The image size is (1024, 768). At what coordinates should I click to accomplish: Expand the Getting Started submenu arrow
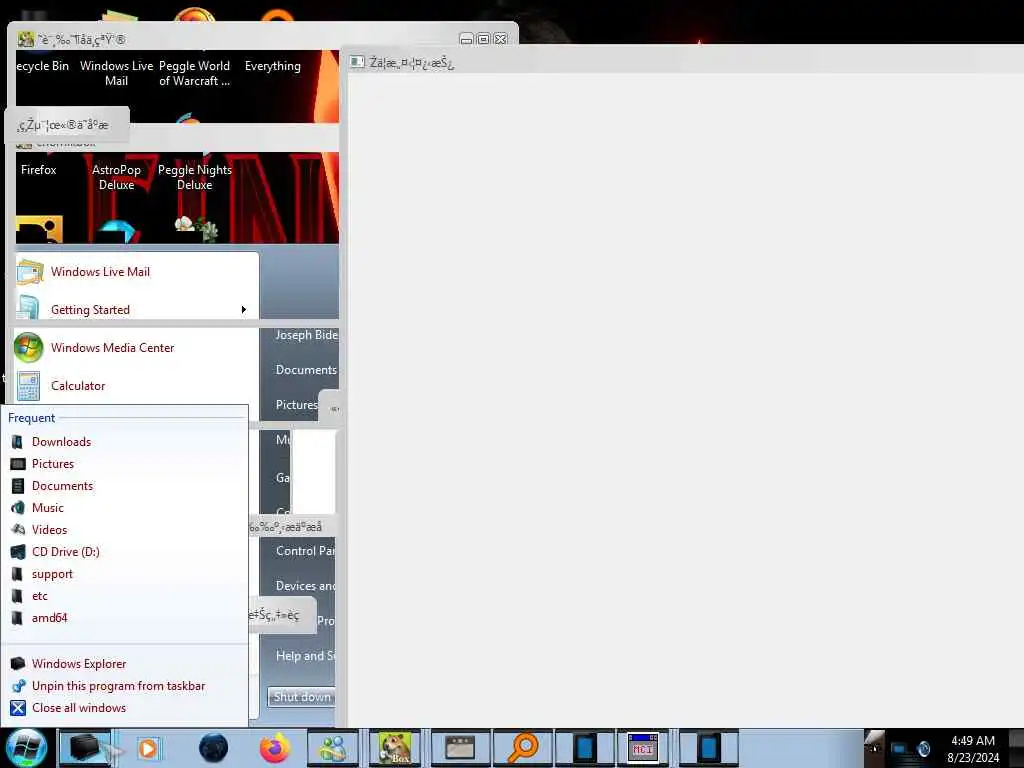pos(244,310)
